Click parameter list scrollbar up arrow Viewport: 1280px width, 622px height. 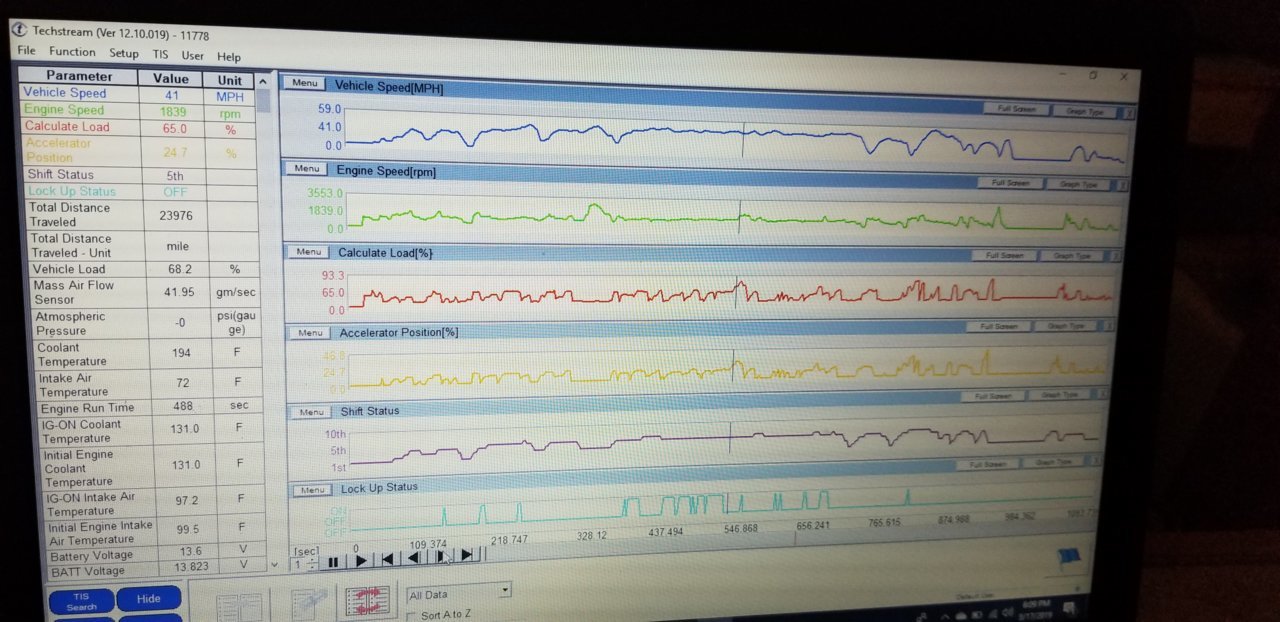(x=263, y=82)
